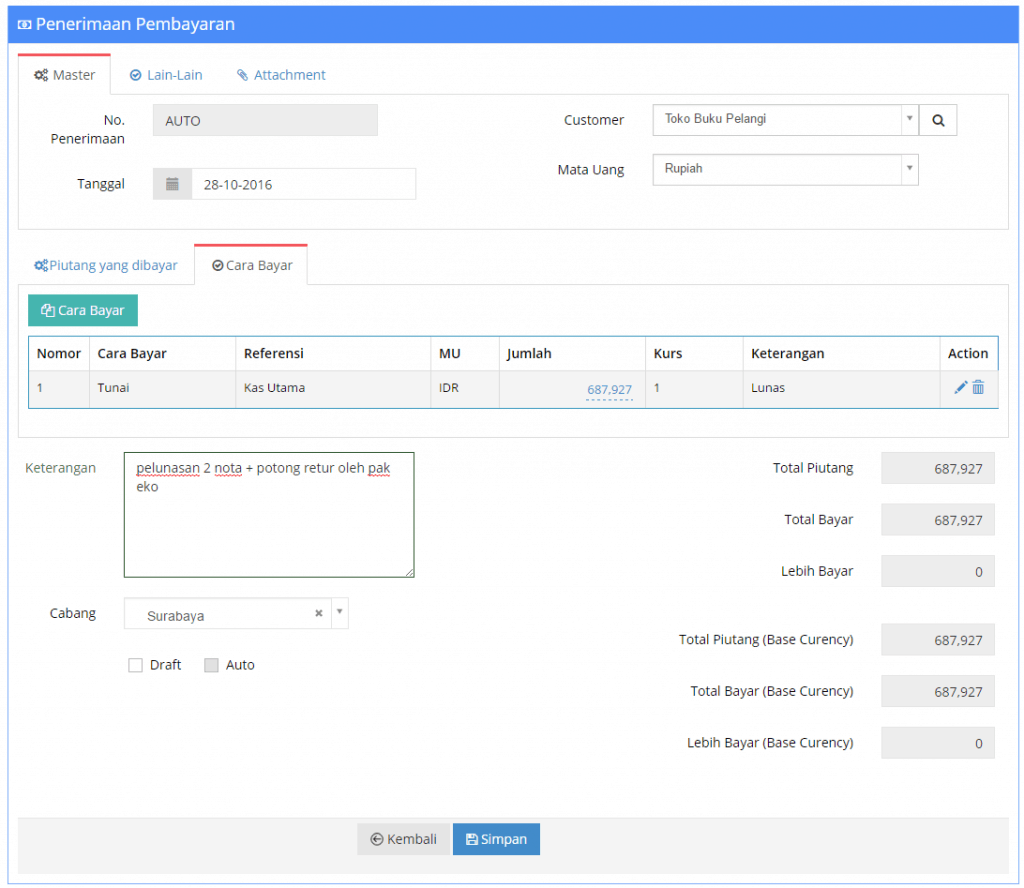Open the Mata Uang Rupiah dropdown
Viewport: 1024px width, 888px height.
click(785, 170)
